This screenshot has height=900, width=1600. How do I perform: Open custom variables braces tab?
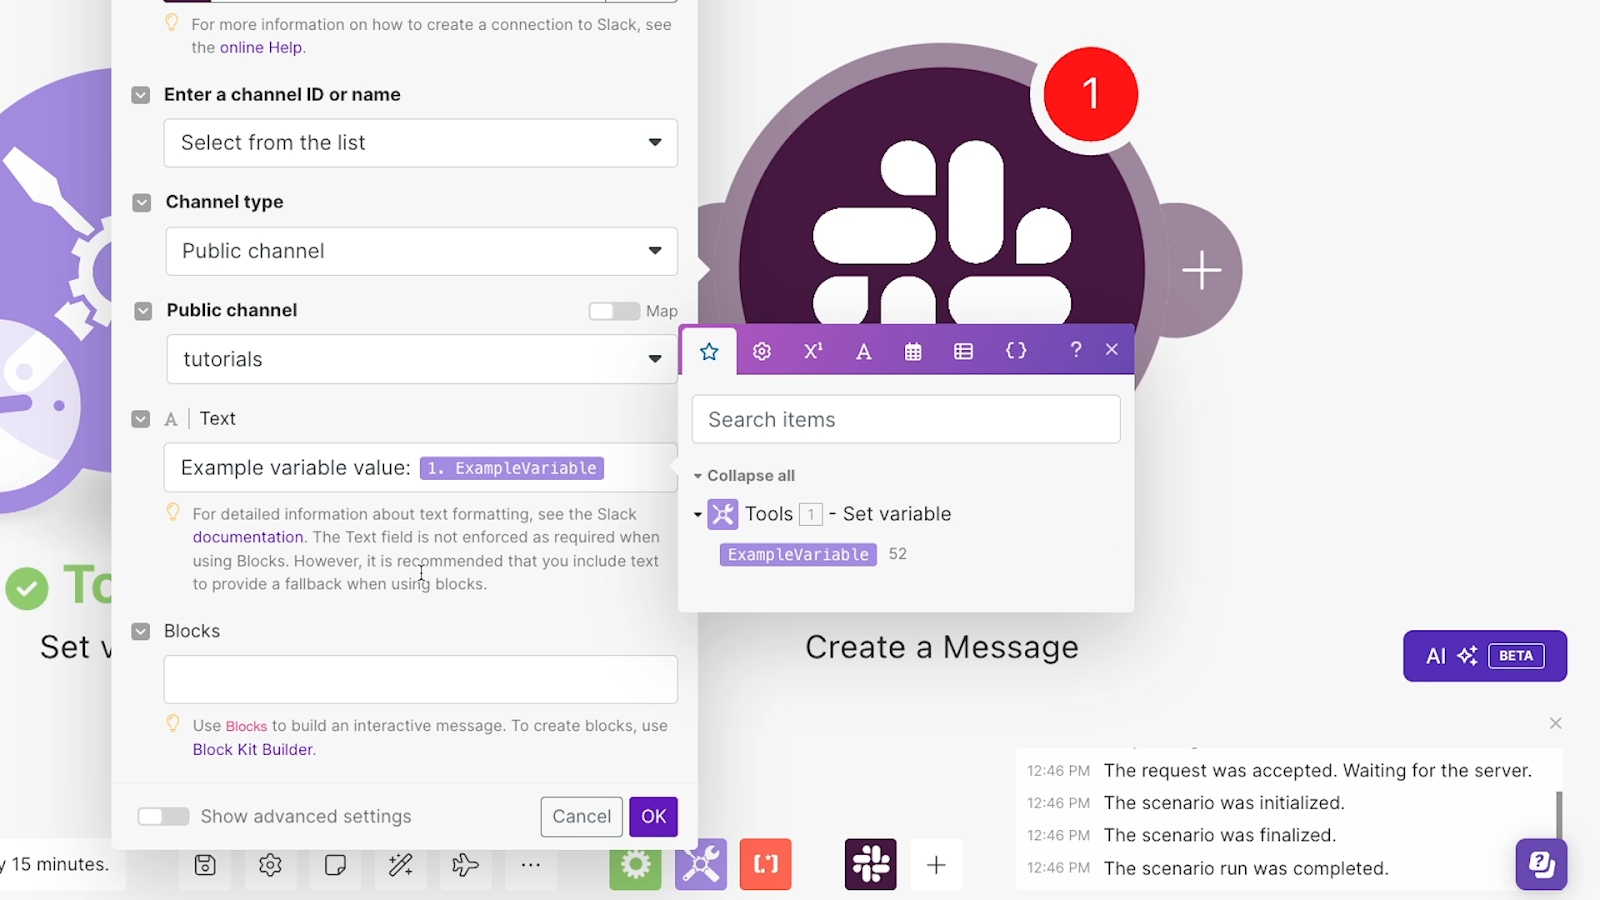pyautogui.click(x=1016, y=351)
